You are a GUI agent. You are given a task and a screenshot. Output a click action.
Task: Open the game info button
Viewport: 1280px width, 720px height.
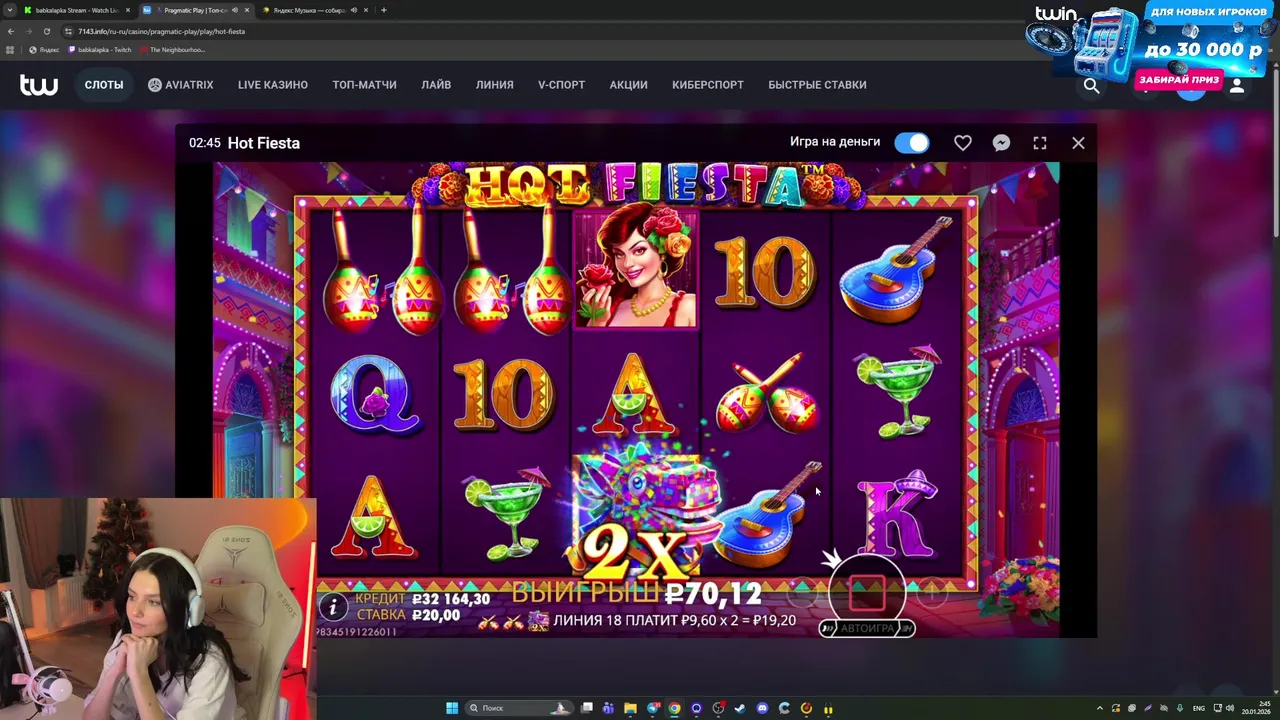(x=333, y=606)
